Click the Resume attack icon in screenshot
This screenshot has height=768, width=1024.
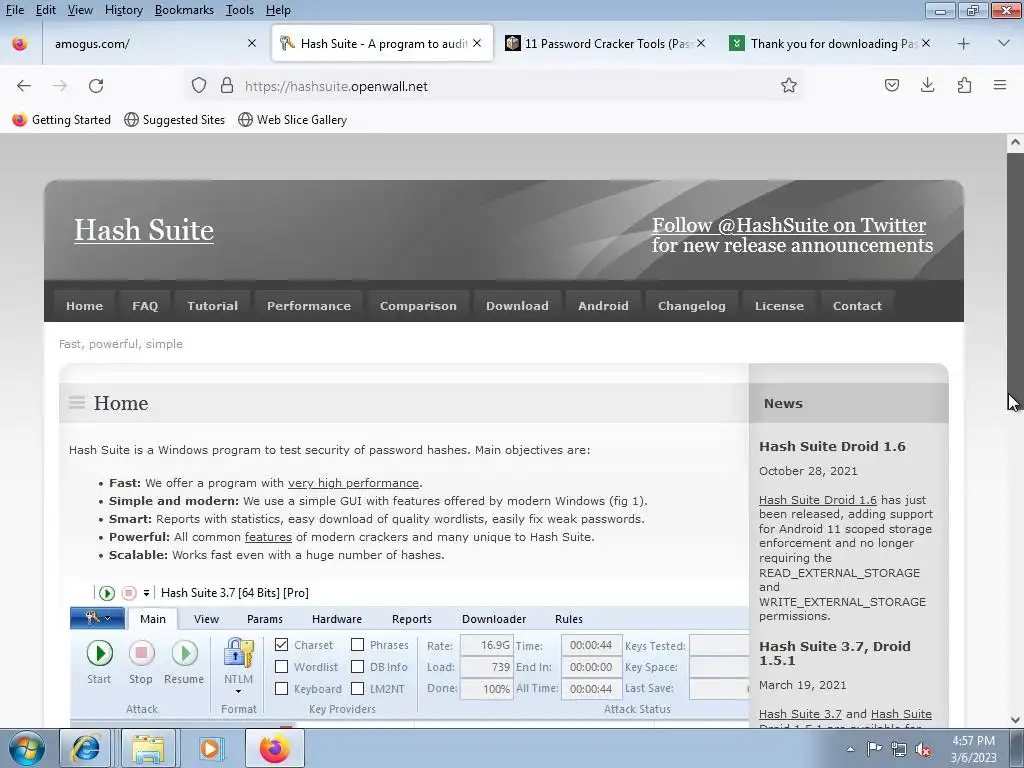(185, 653)
